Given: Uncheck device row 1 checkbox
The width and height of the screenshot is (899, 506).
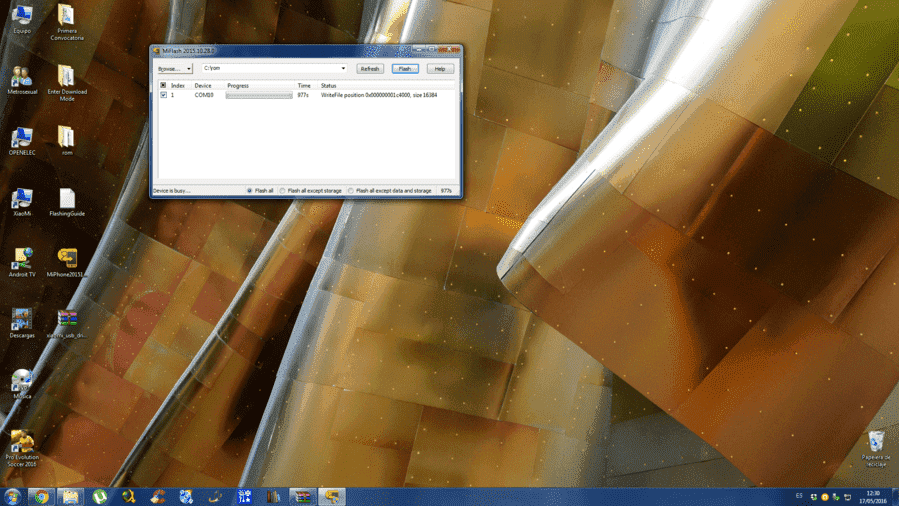Looking at the screenshot, I should [163, 95].
